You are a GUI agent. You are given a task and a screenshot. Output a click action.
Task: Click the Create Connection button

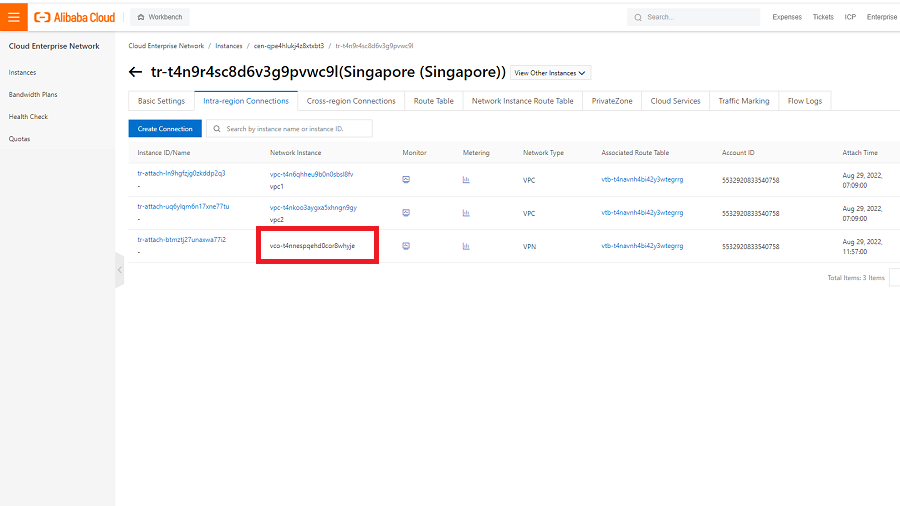pyautogui.click(x=165, y=129)
